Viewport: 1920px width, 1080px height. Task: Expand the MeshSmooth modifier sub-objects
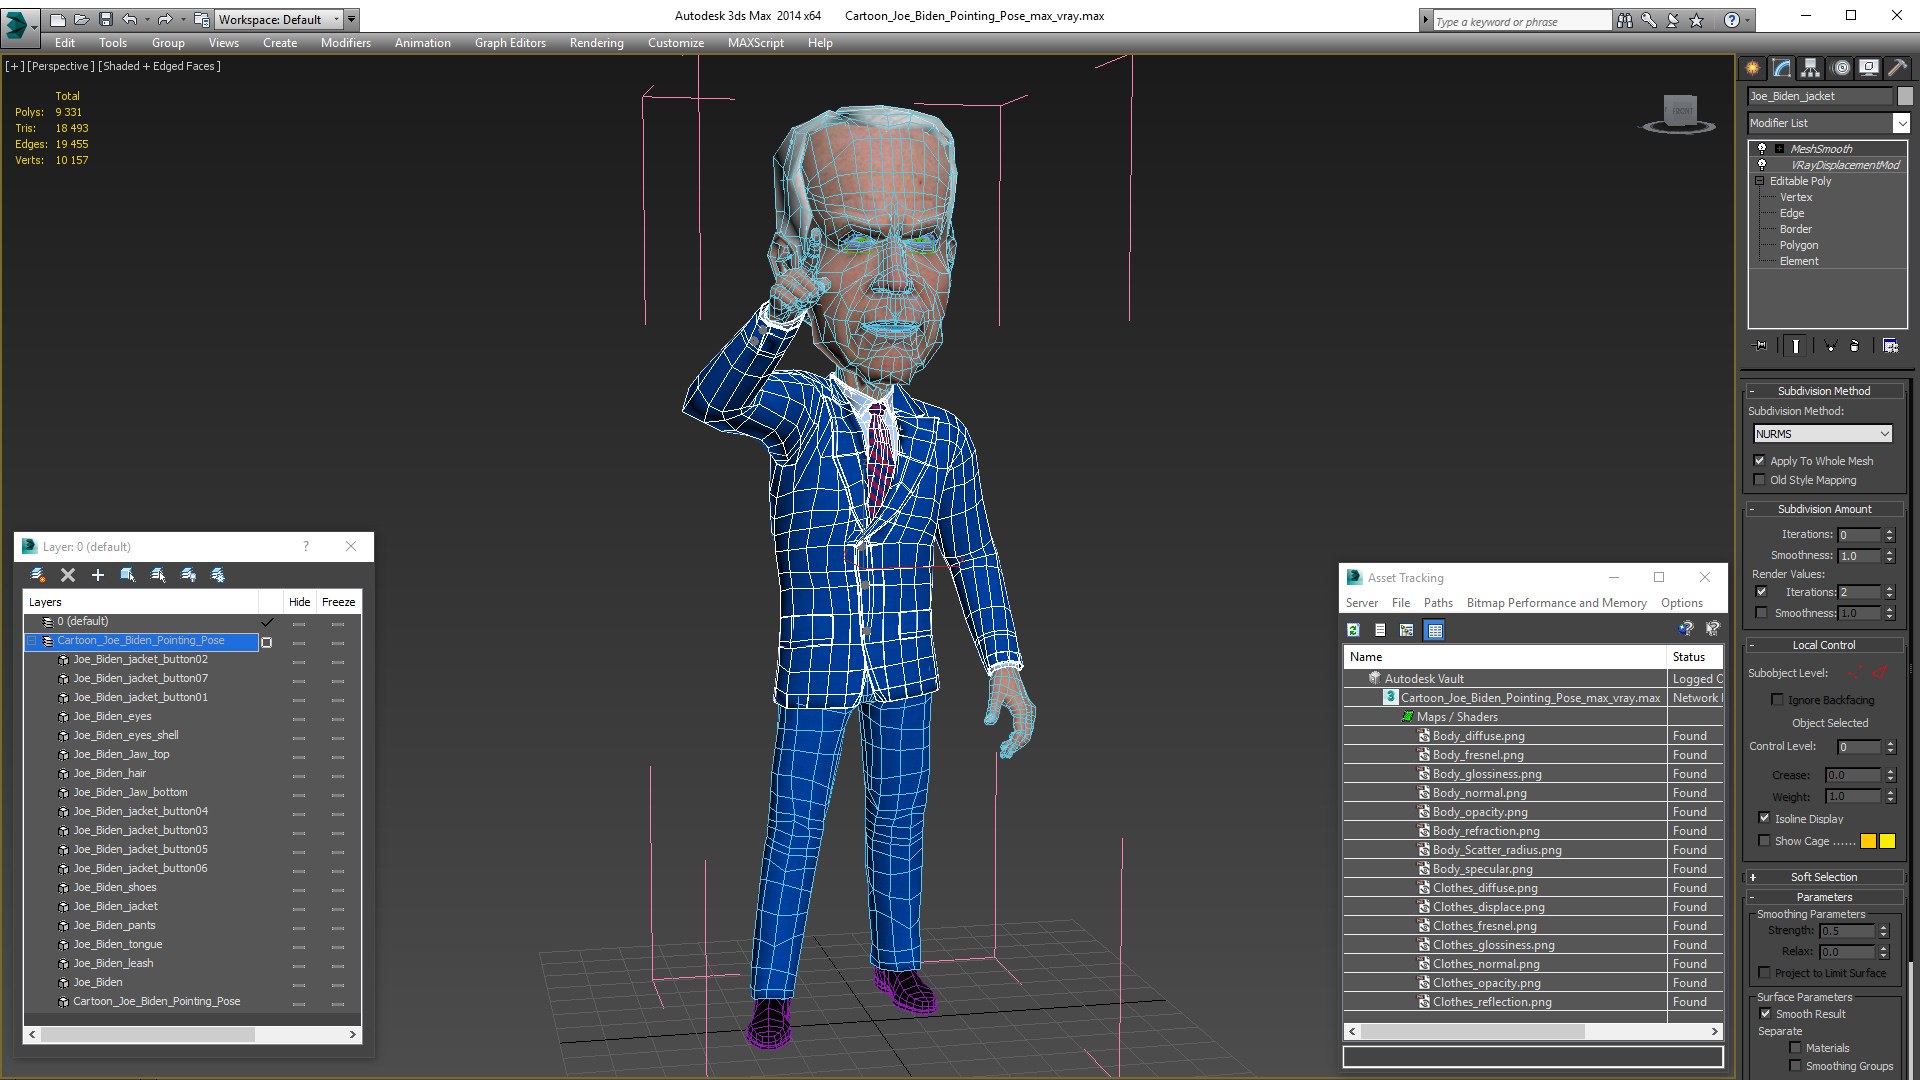(x=1780, y=148)
